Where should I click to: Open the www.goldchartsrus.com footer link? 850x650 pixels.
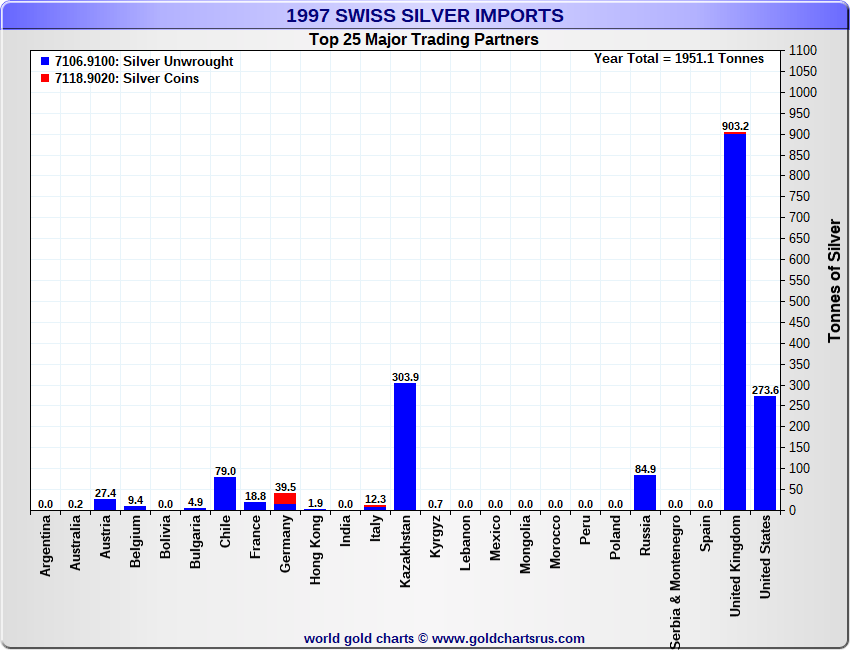point(508,638)
